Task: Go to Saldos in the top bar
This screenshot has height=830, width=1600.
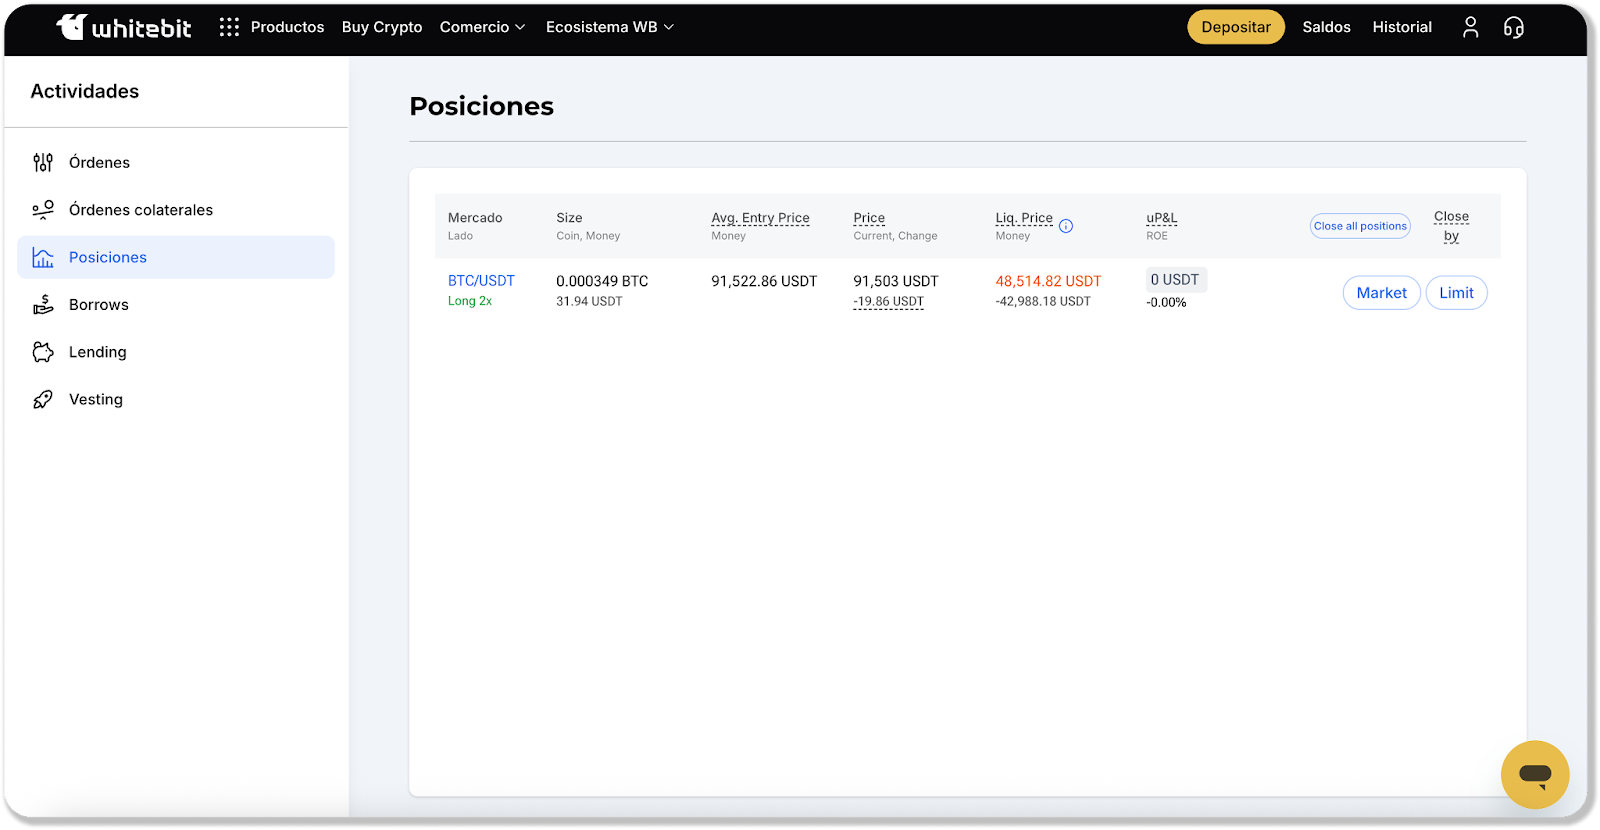Action: pos(1326,27)
